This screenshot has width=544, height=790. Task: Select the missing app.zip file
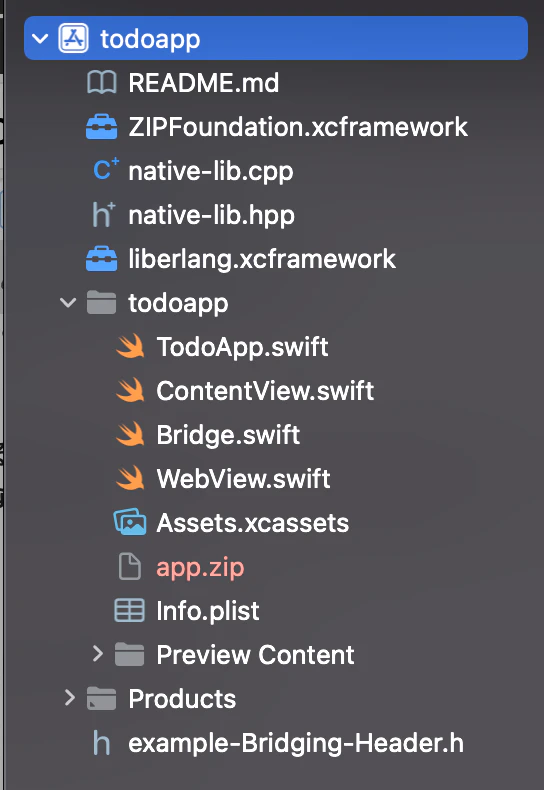pos(200,567)
